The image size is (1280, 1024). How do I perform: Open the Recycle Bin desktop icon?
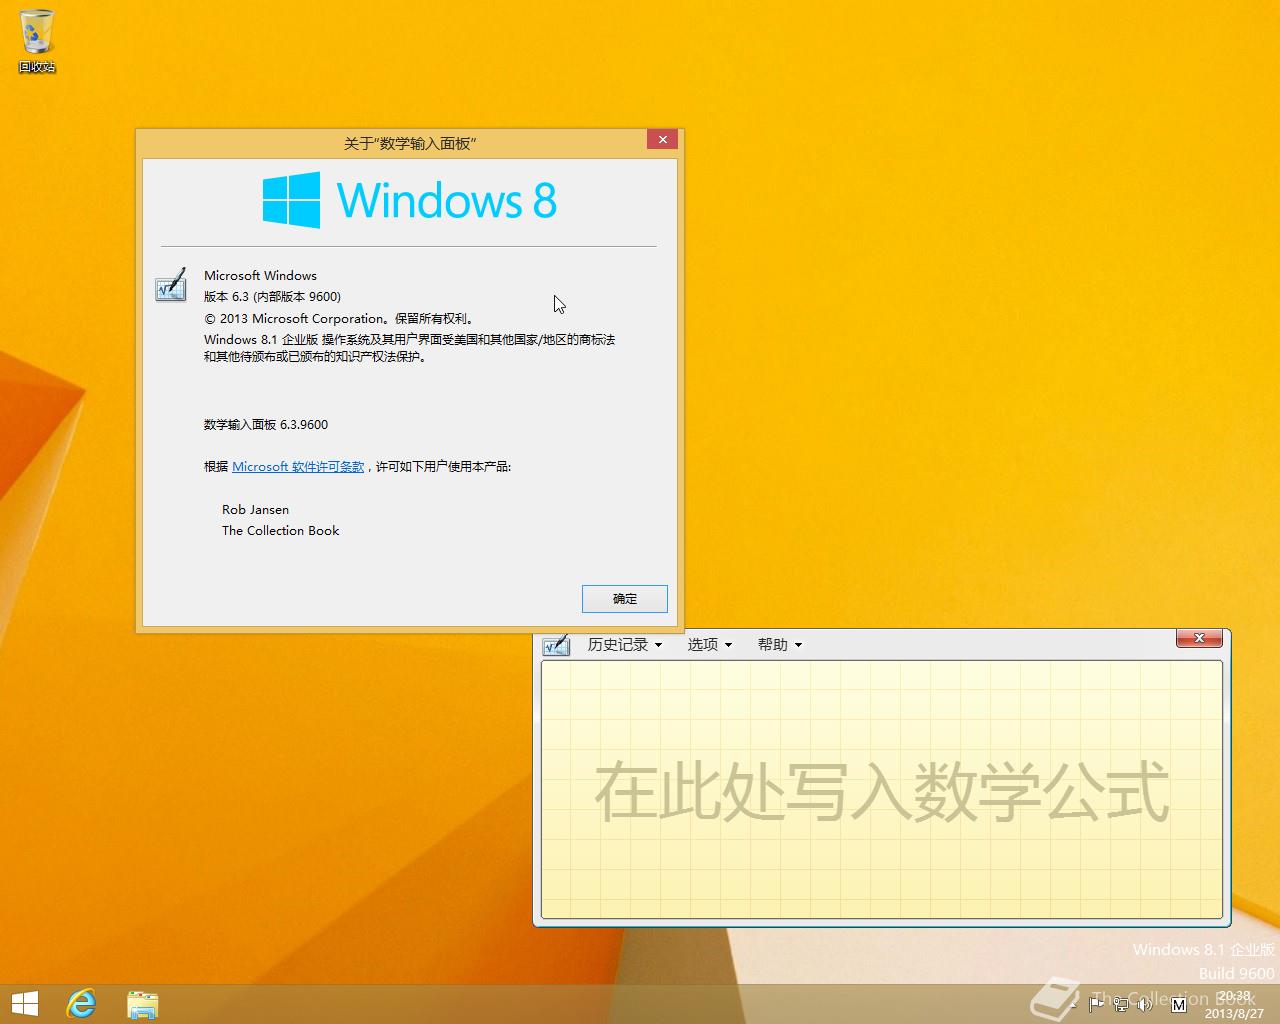[x=37, y=42]
